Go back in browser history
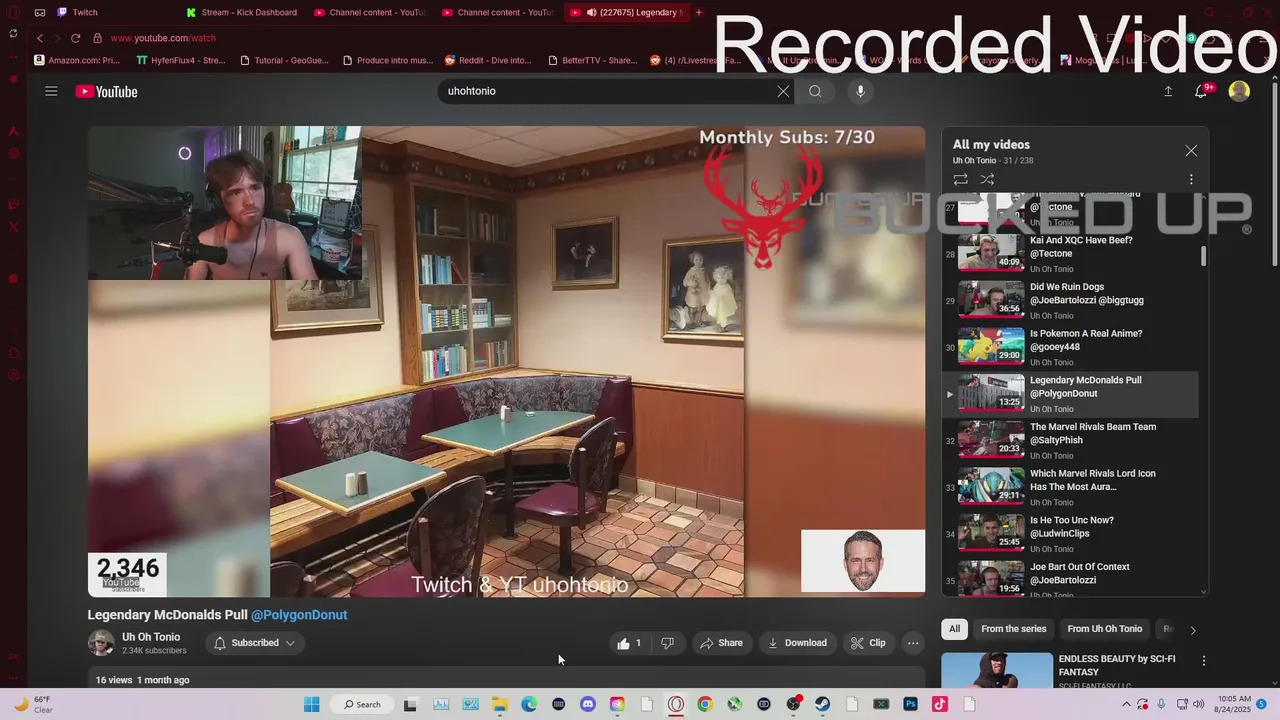This screenshot has width=1280, height=720. 40,38
